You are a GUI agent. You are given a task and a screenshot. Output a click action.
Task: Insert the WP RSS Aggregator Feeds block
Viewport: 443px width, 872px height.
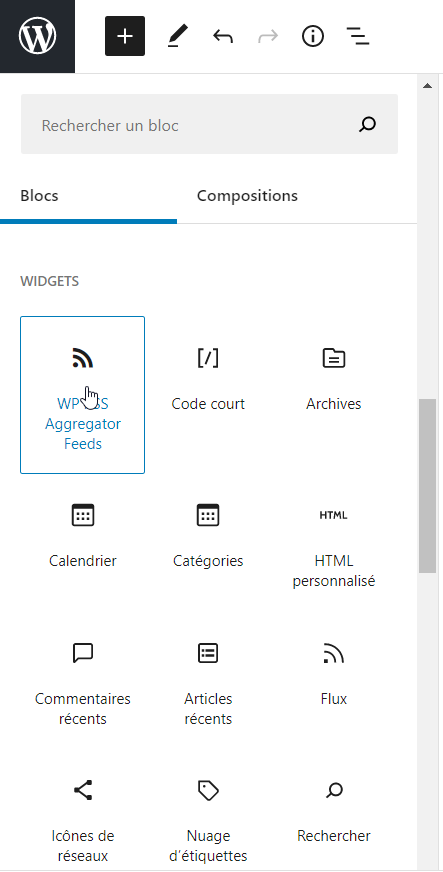(83, 395)
